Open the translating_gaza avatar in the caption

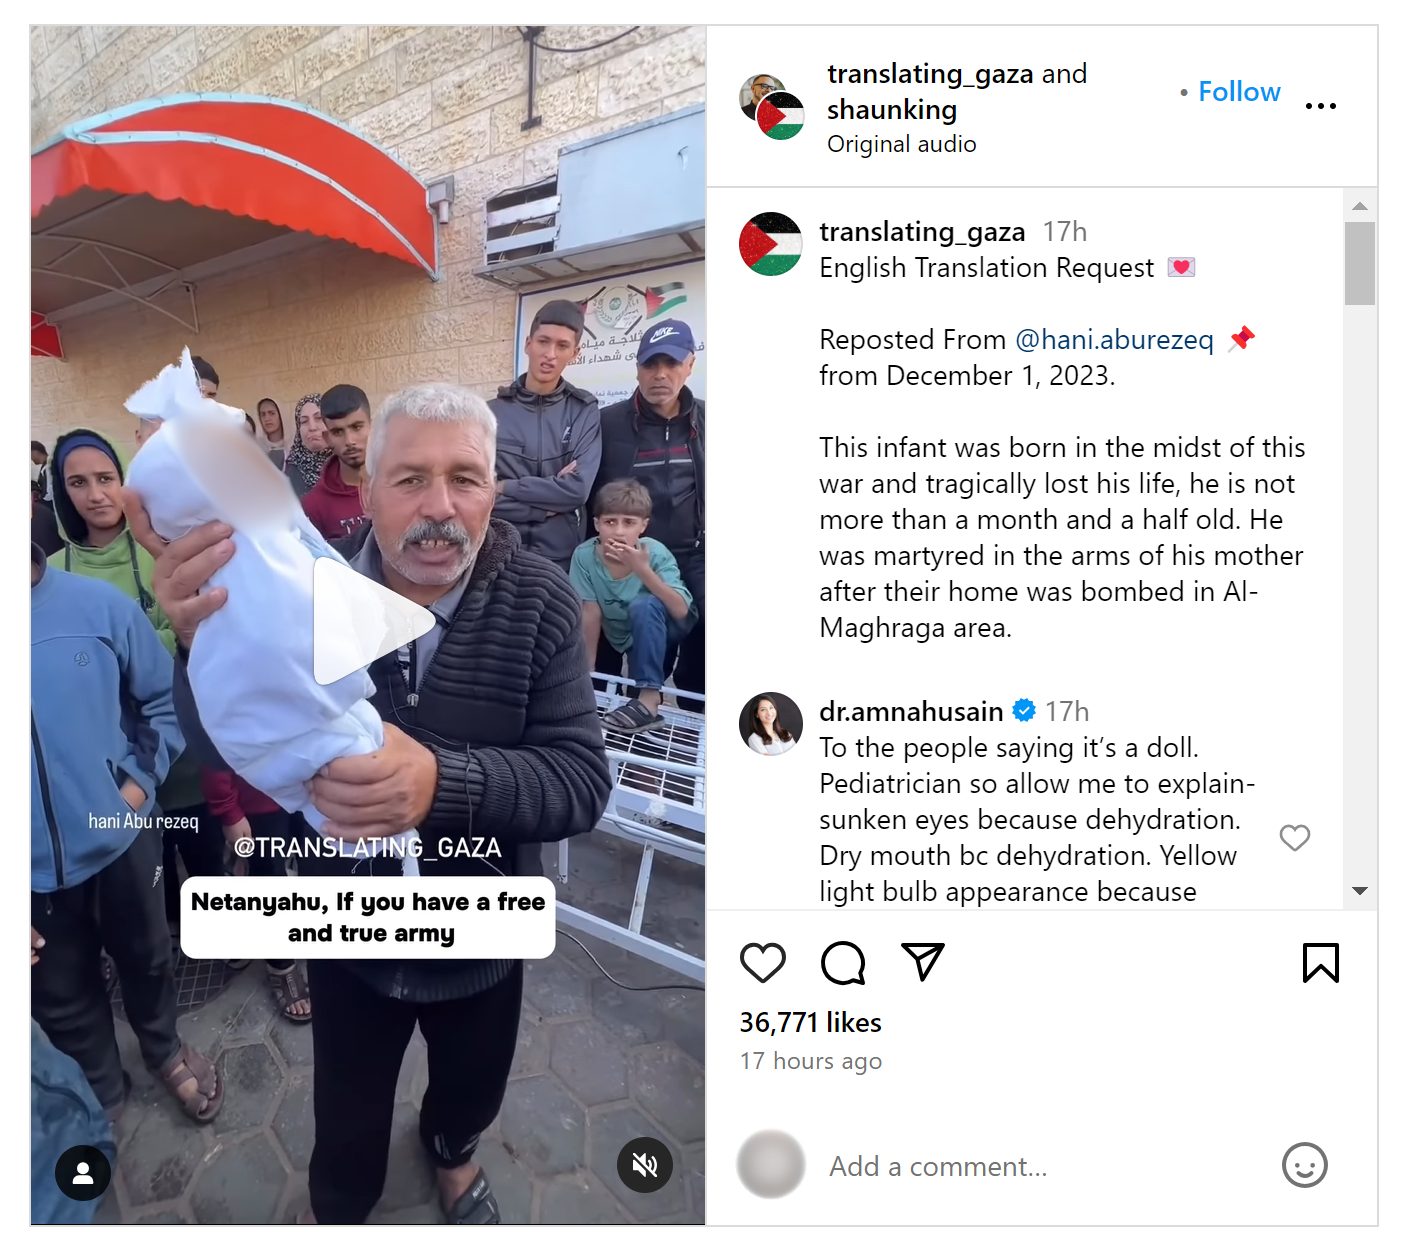770,243
